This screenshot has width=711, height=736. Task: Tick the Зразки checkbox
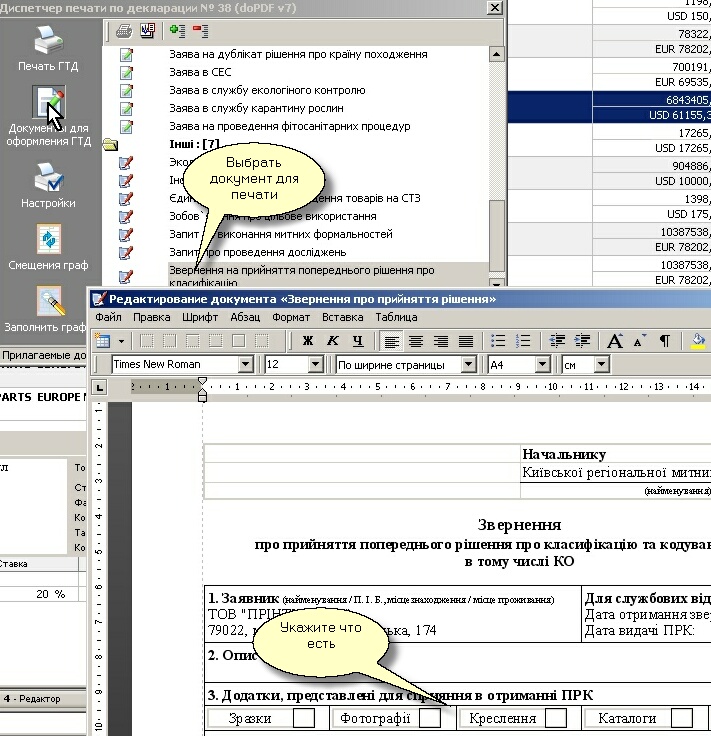point(304,717)
